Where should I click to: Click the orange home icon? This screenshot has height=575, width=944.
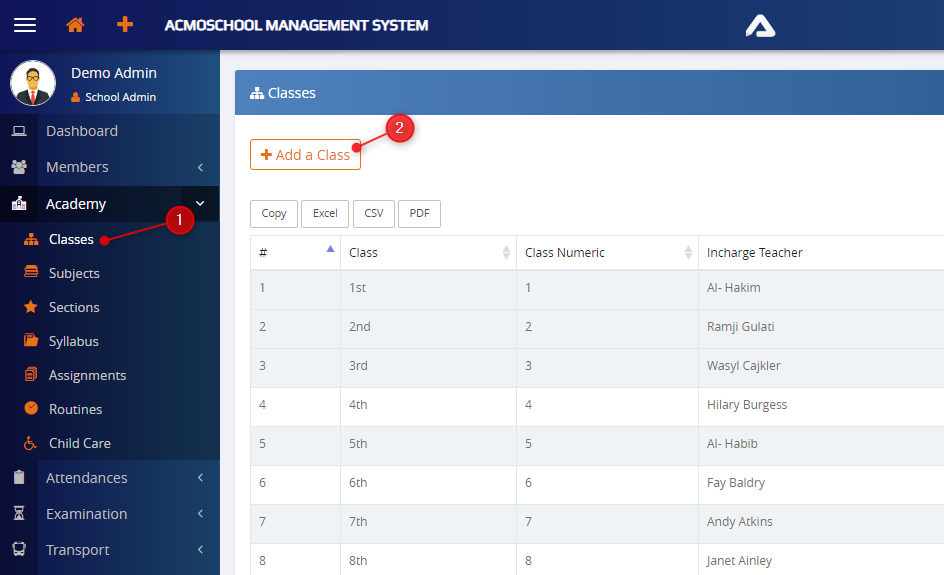[x=75, y=25]
